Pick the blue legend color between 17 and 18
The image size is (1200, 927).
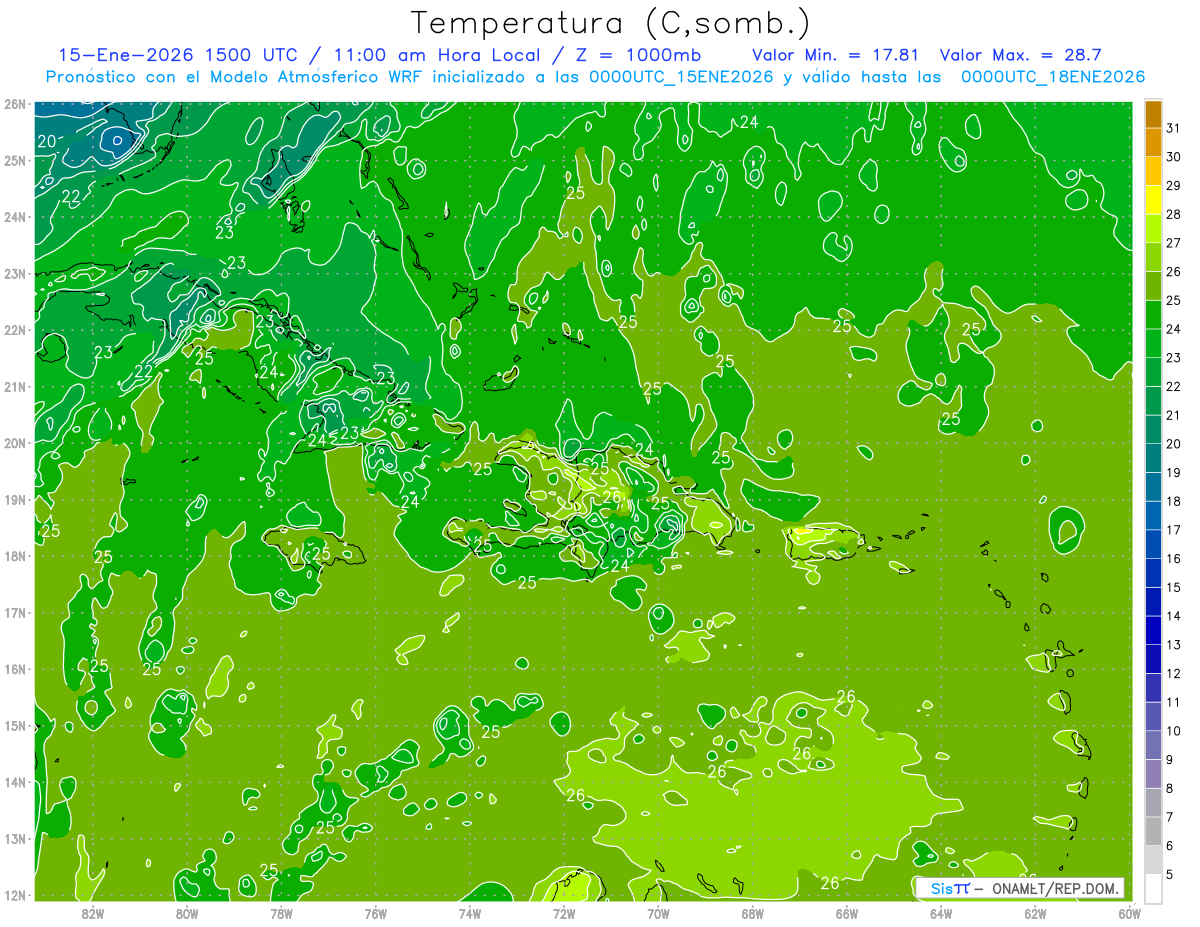[x=1153, y=515]
